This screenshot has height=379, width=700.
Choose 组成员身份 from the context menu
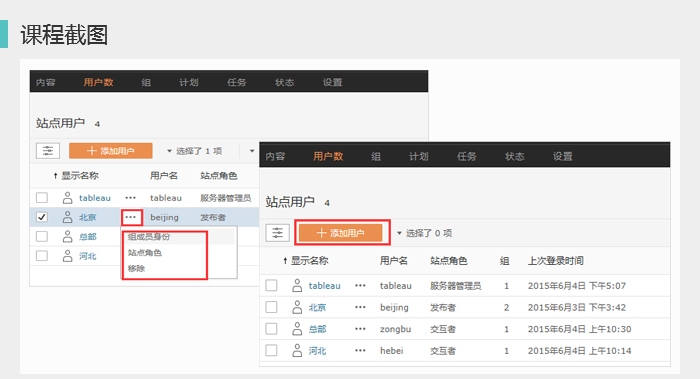tap(149, 237)
